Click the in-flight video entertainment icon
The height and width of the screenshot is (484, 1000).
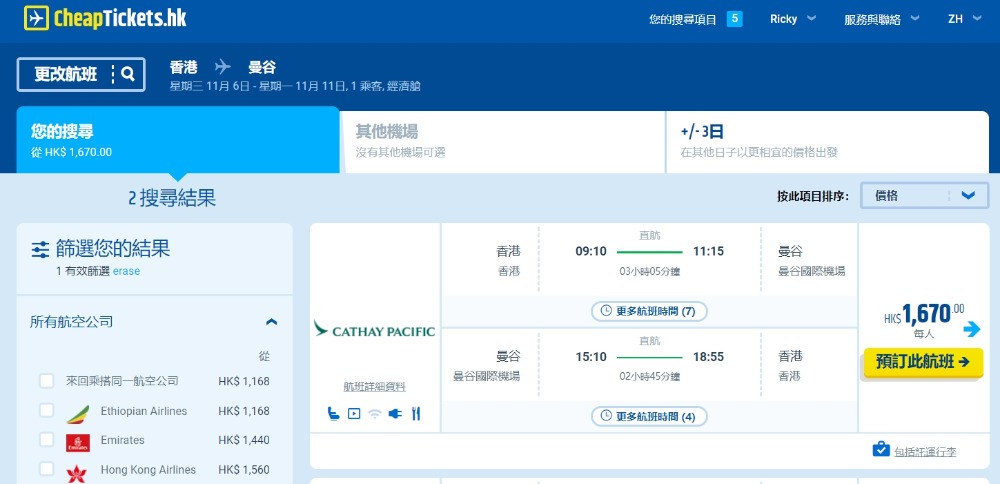click(x=354, y=414)
